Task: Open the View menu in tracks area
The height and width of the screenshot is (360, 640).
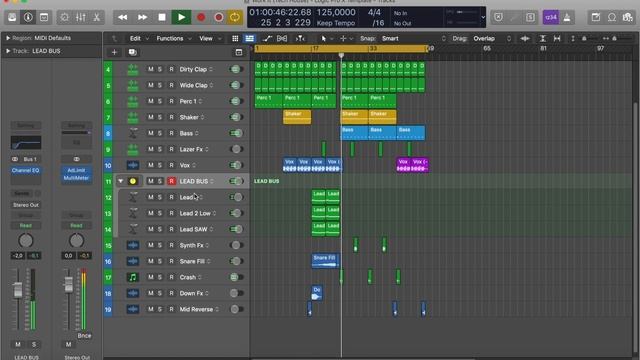Action: (206, 38)
